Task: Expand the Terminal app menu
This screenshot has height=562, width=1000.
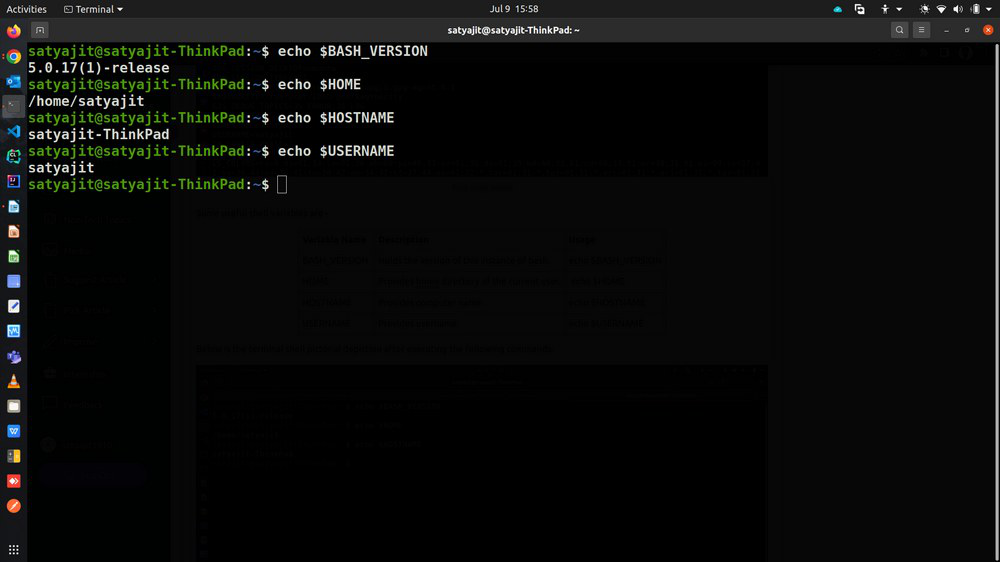Action: (x=94, y=9)
